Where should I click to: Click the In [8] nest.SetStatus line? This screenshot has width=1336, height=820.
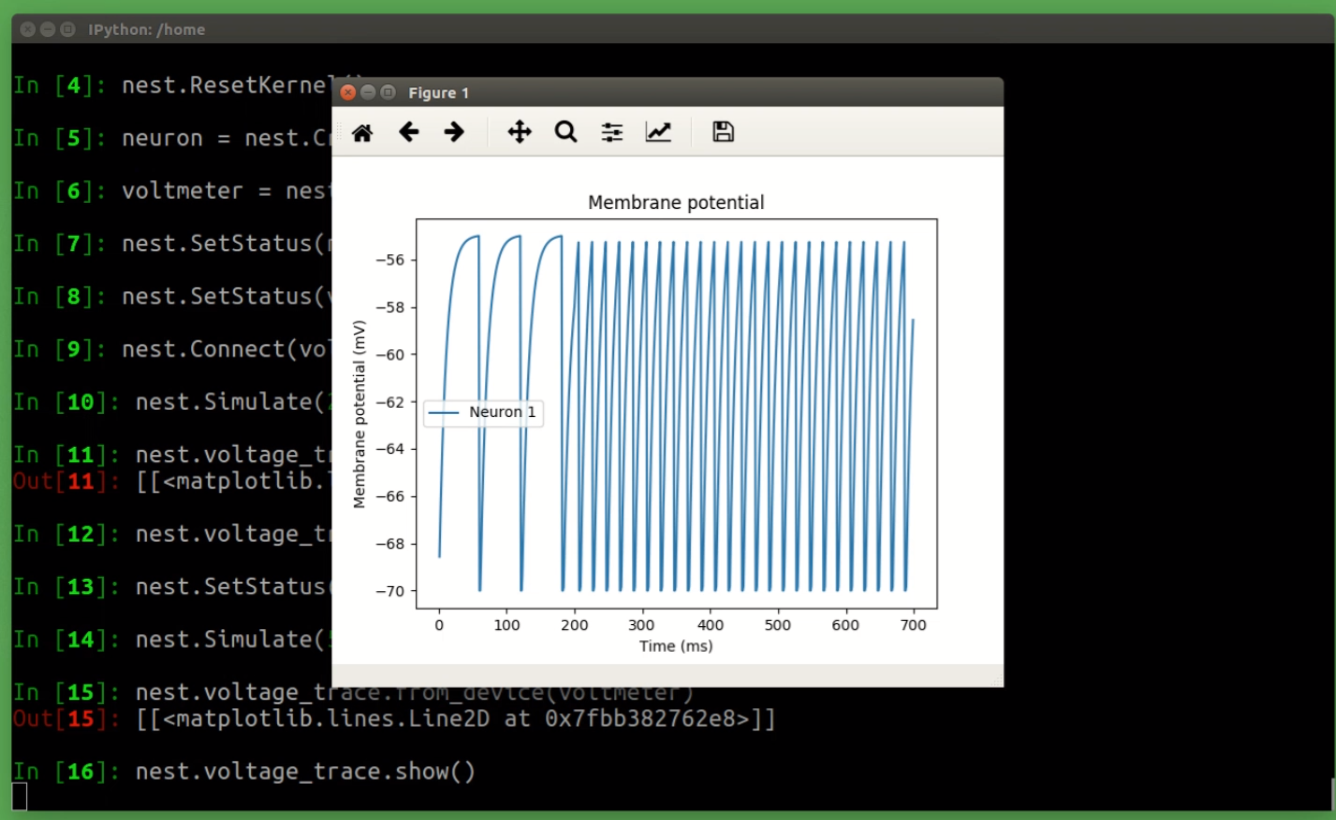[x=172, y=296]
